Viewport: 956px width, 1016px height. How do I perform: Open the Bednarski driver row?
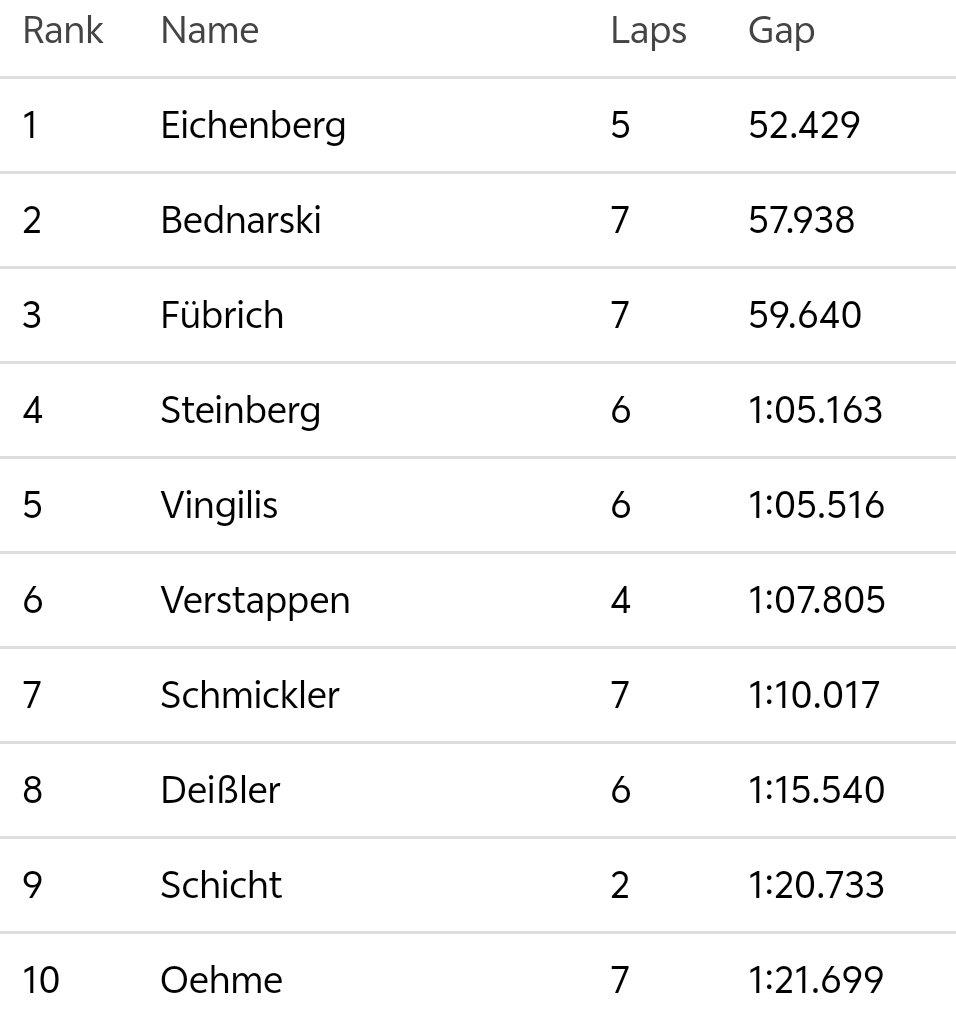478,220
